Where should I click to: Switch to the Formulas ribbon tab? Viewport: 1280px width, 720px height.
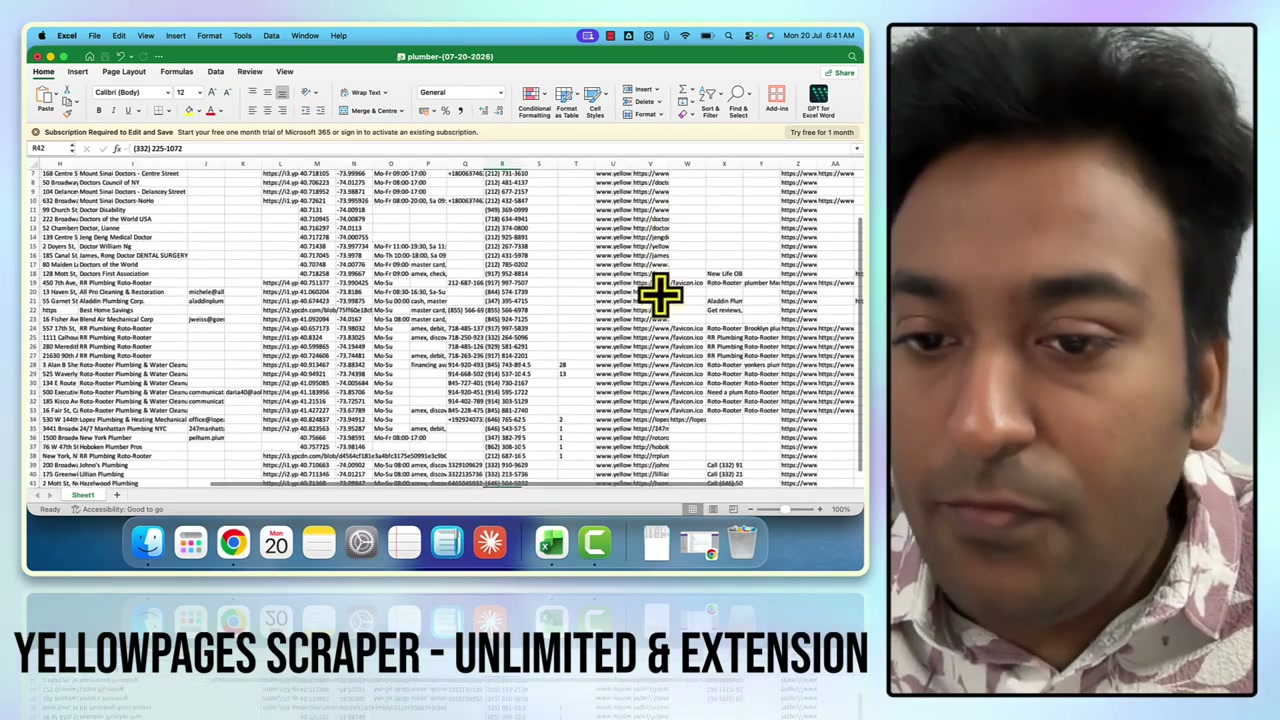point(176,72)
